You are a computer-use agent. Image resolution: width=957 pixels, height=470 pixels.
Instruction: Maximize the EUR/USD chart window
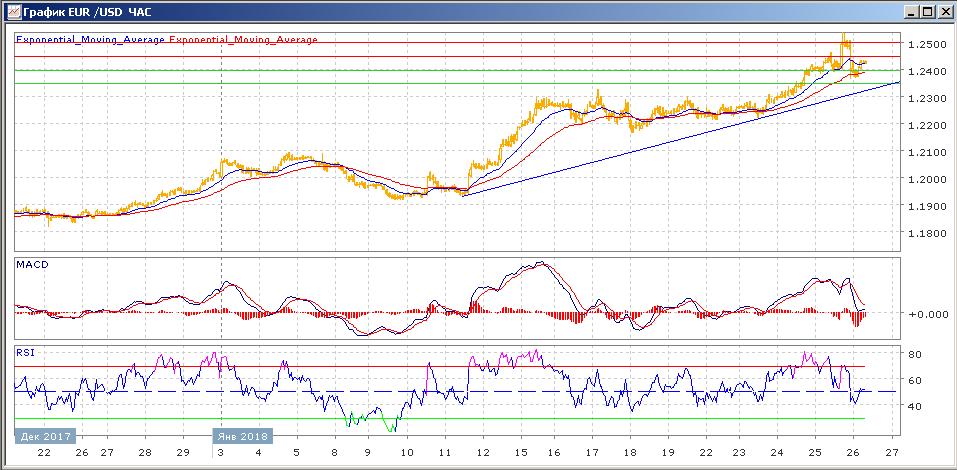(x=928, y=11)
